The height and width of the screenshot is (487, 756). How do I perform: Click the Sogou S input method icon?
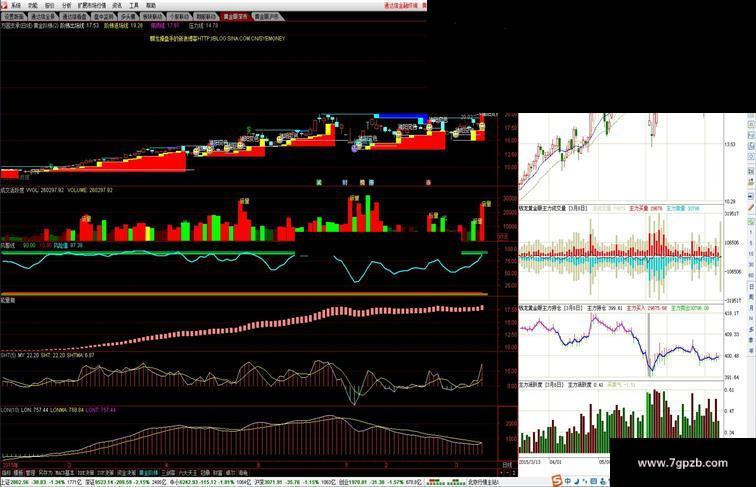(557, 481)
